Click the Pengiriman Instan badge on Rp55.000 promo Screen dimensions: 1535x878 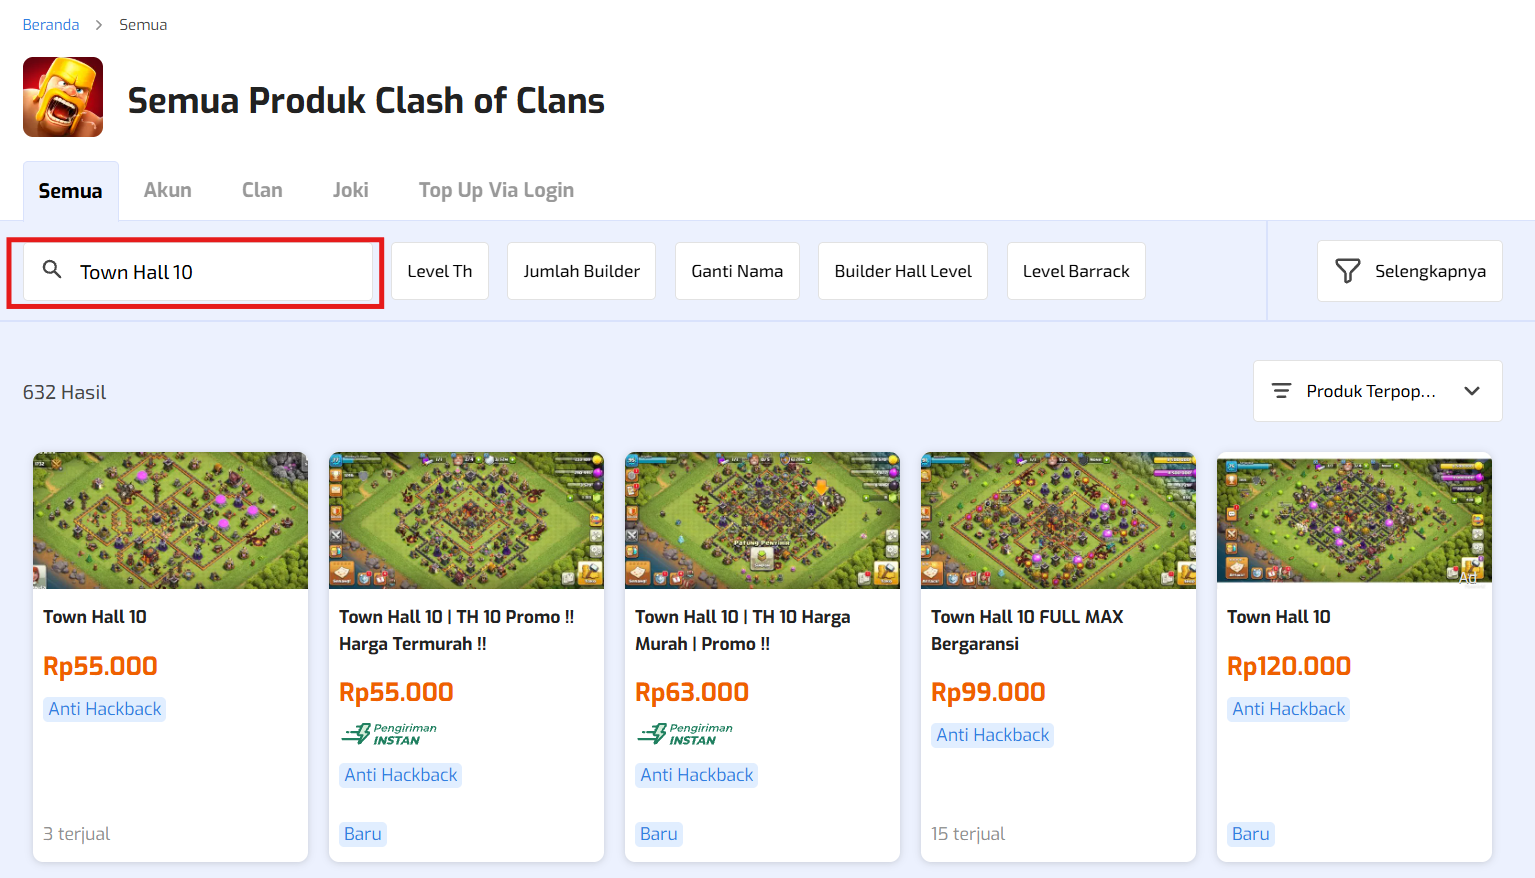pos(390,734)
